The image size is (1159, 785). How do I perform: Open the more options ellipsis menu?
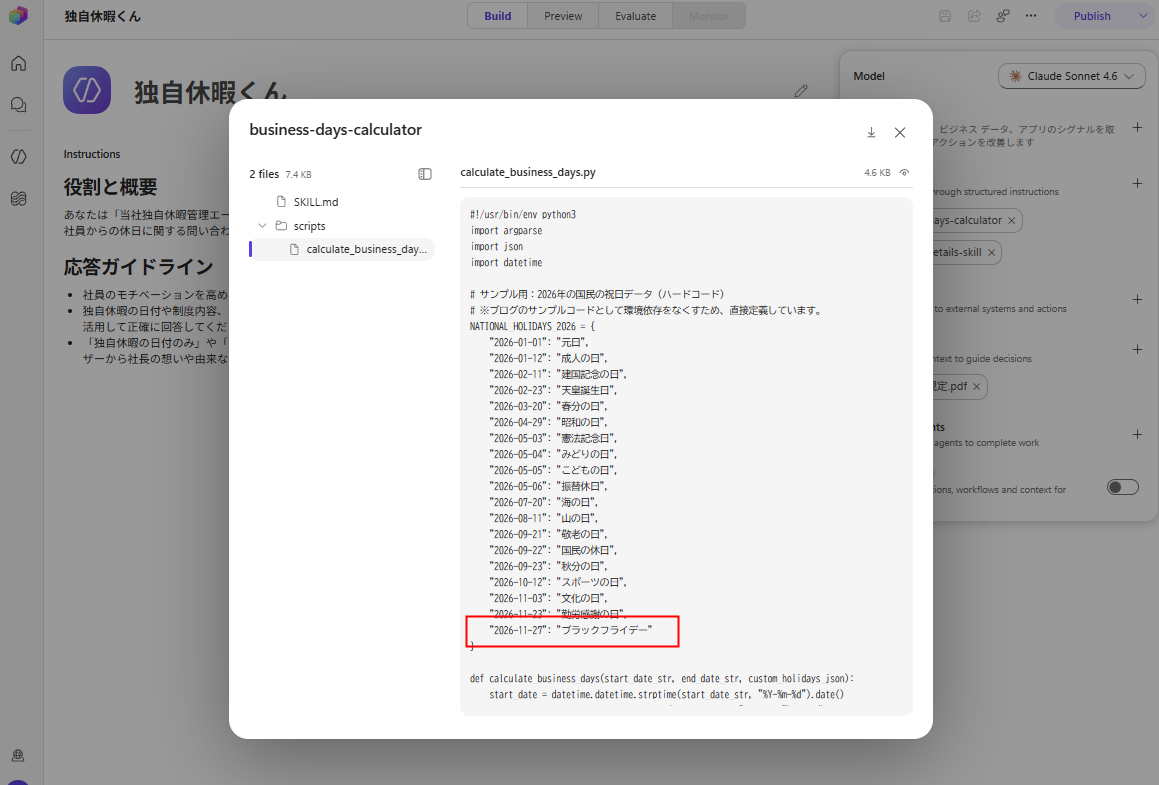pyautogui.click(x=1031, y=16)
